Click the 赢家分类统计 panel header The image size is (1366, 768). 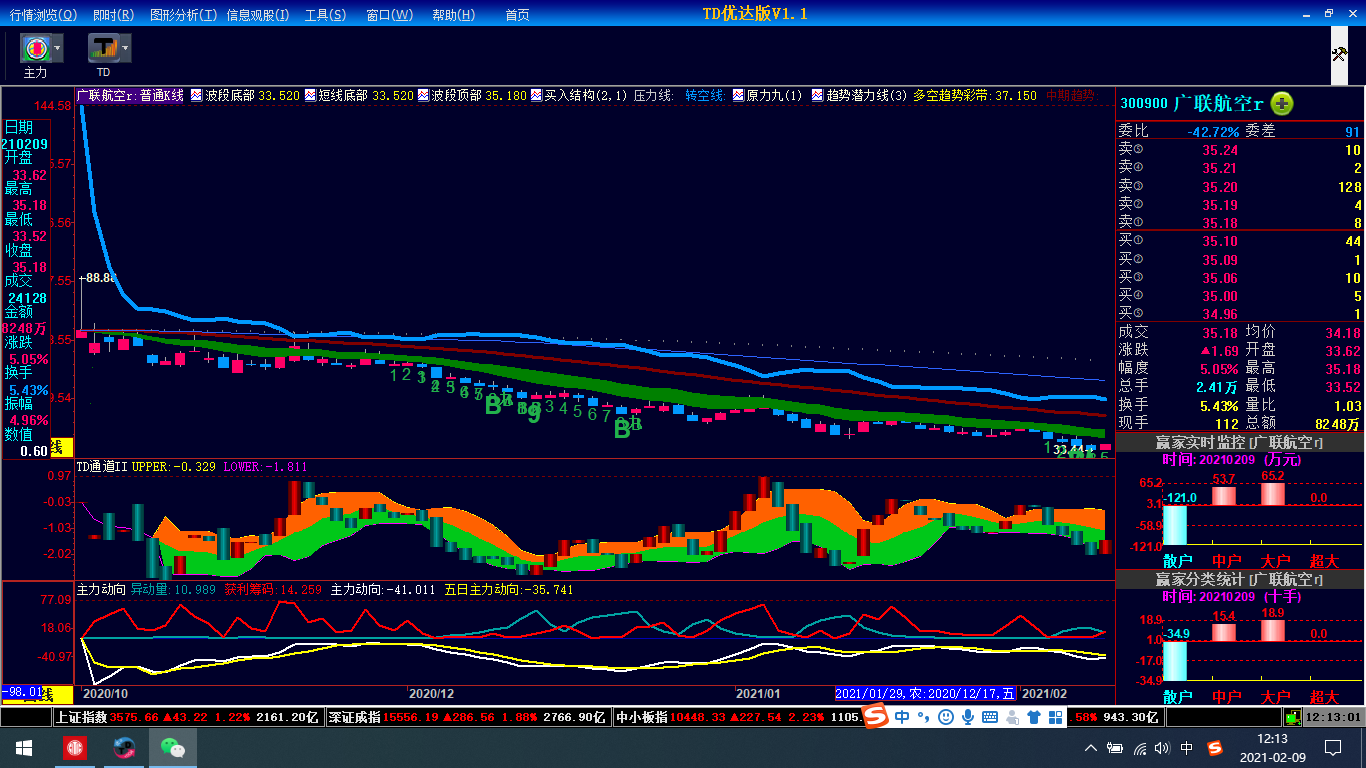[1240, 579]
